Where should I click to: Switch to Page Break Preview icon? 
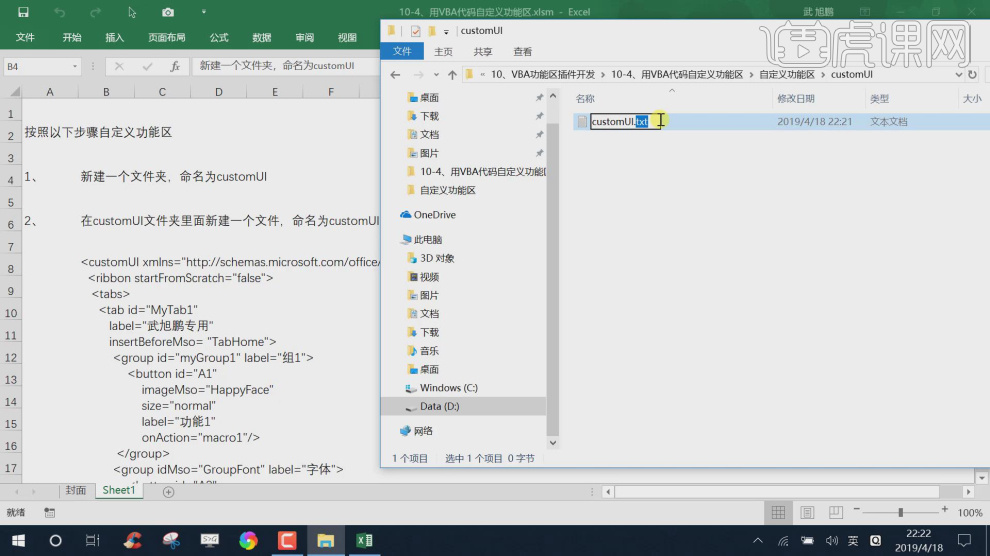click(835, 512)
